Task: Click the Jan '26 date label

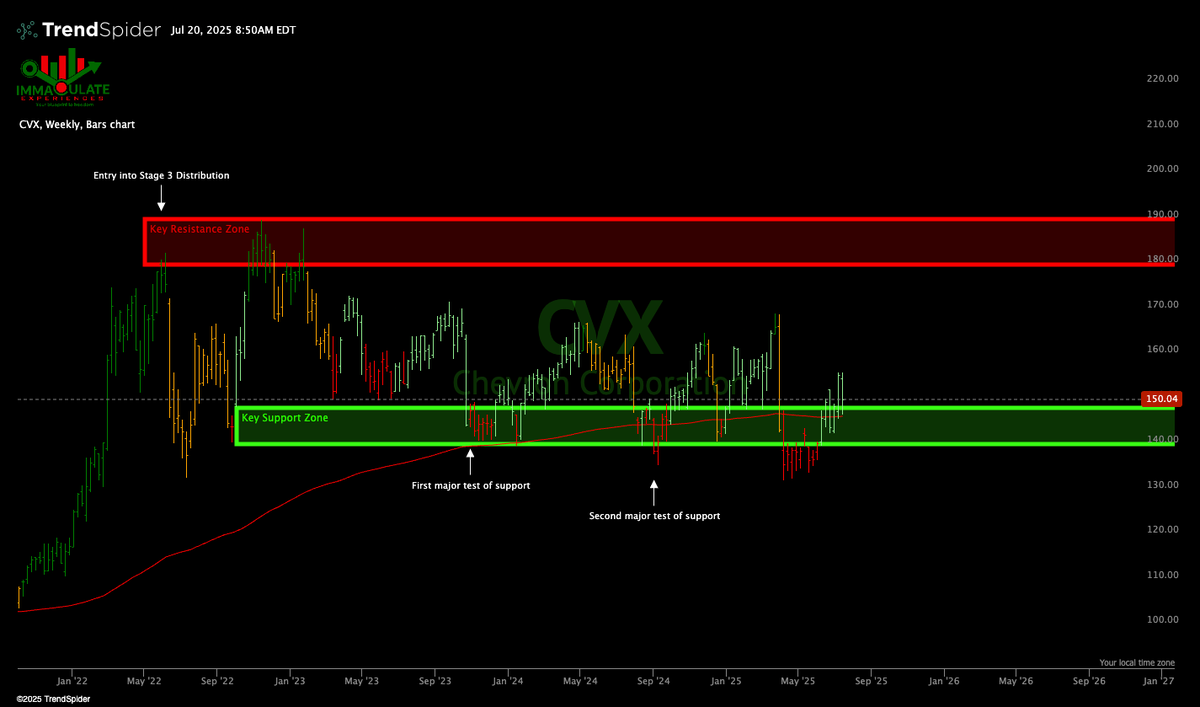Action: (944, 681)
